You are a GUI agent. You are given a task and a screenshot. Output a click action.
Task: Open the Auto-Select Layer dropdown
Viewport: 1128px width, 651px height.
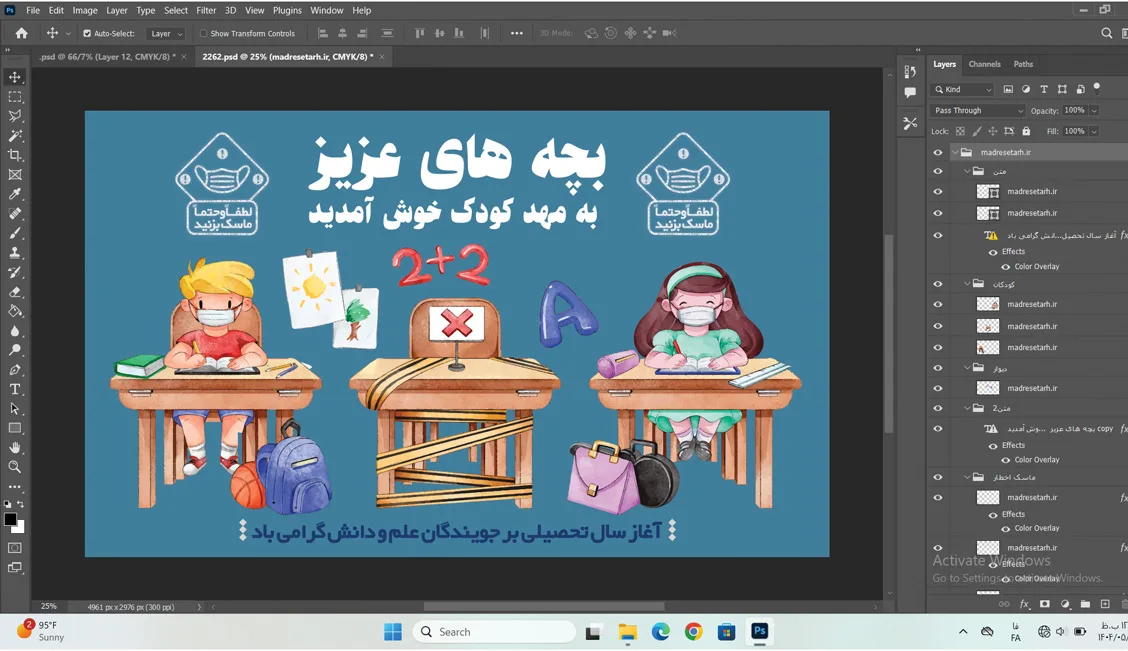tap(166, 33)
